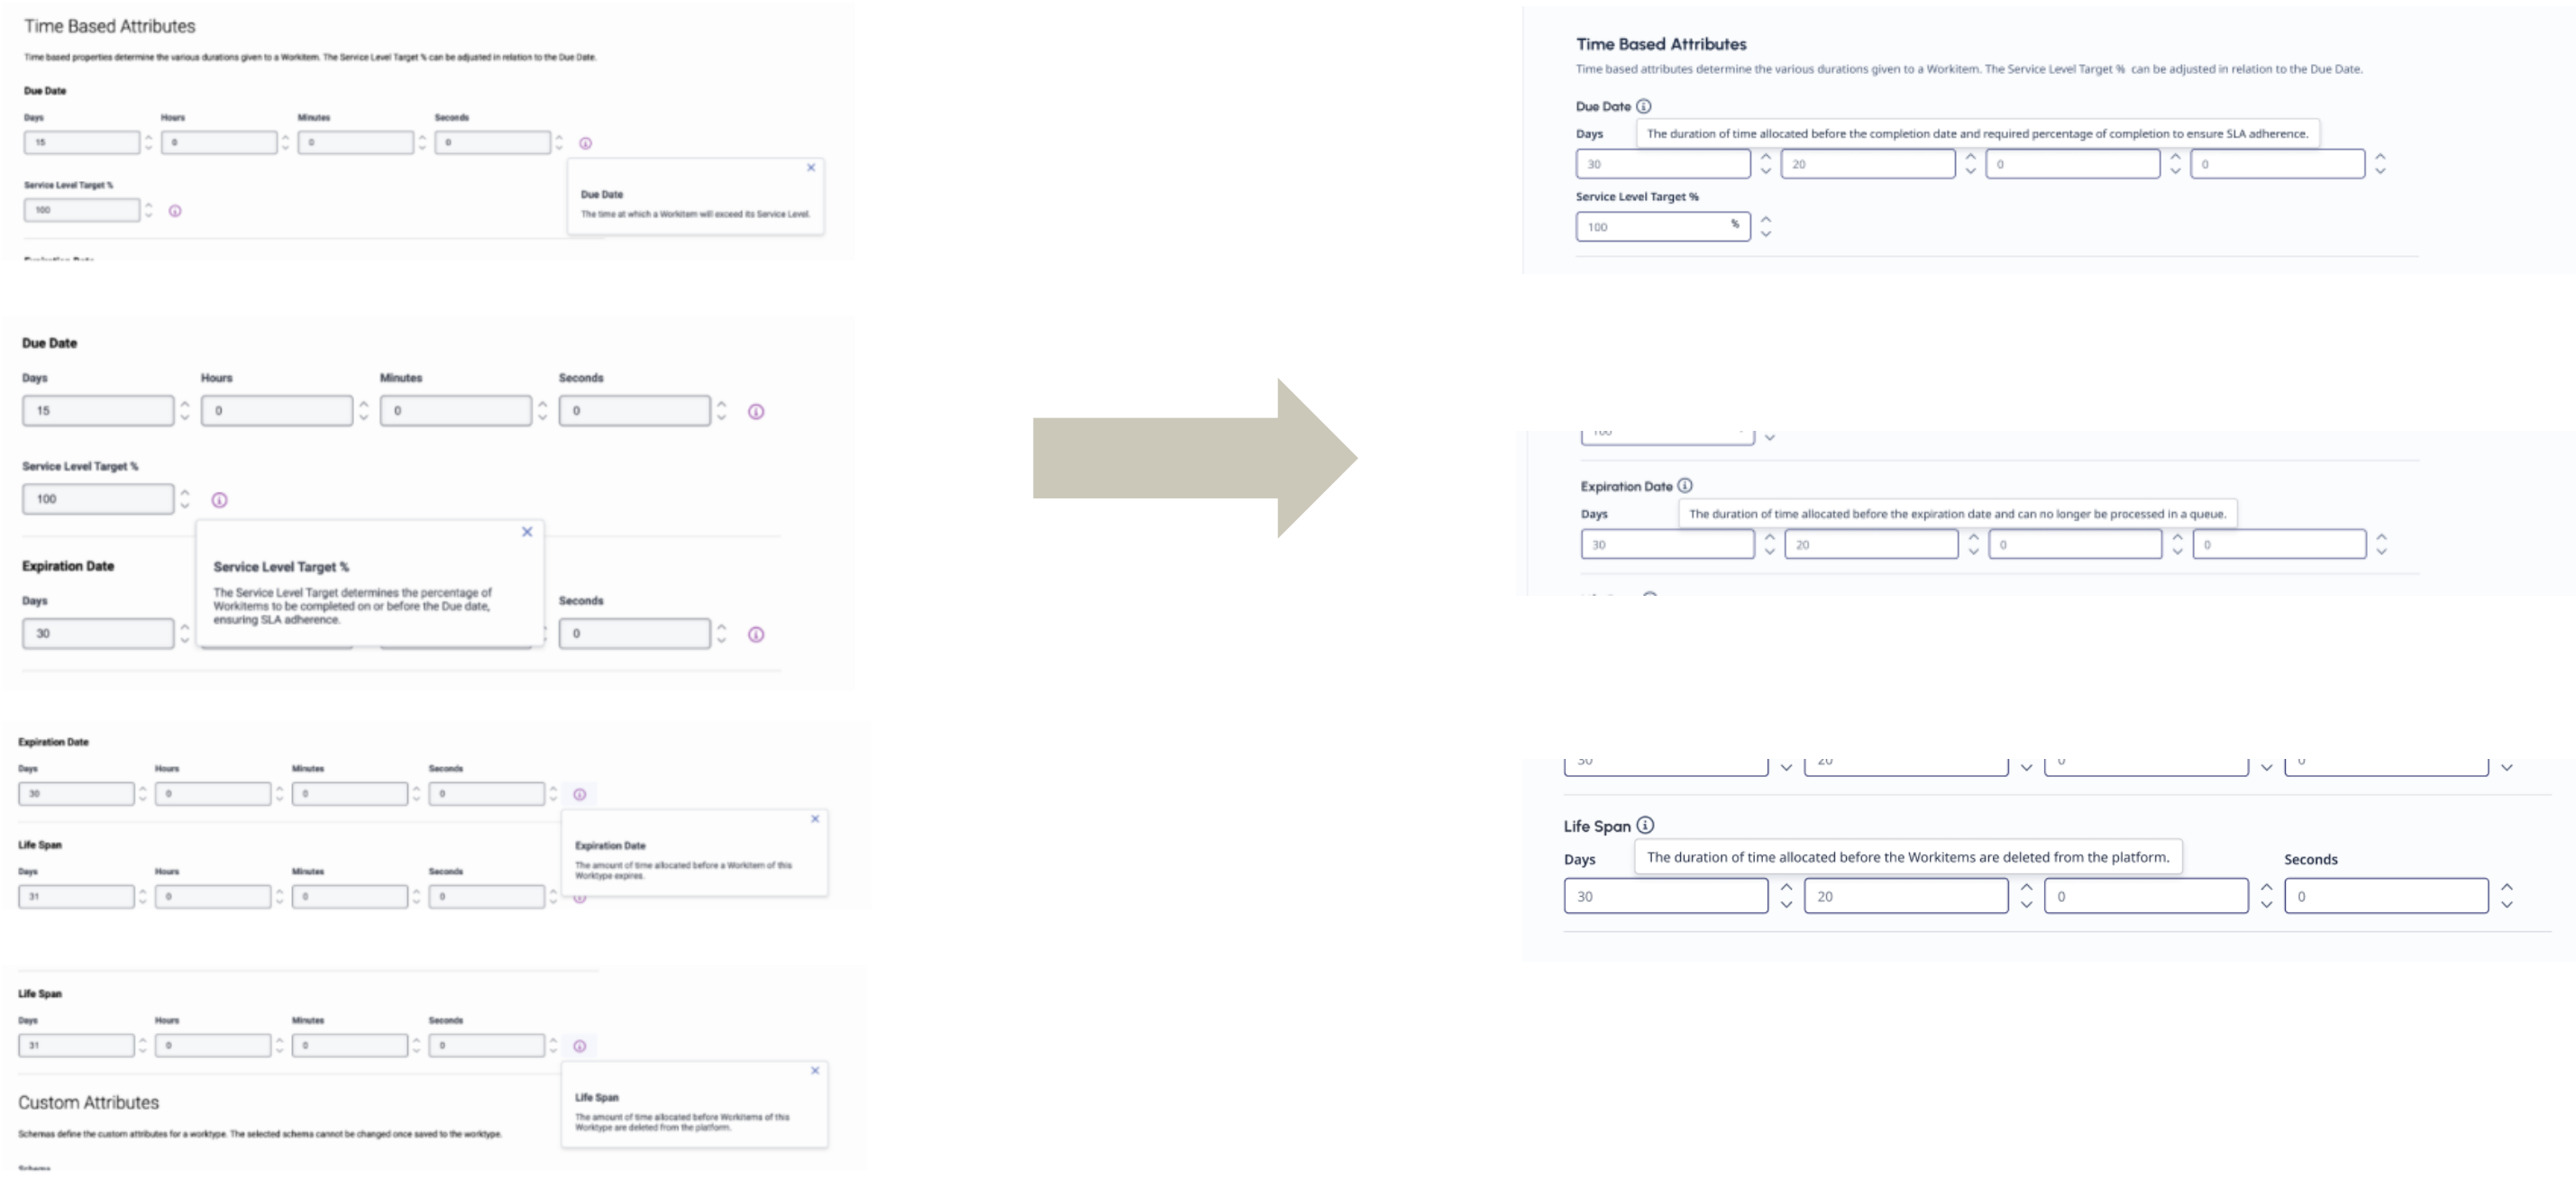This screenshot has height=1188, width=2576.
Task: Click the Due Date Days field showing 15
Action: click(x=98, y=411)
